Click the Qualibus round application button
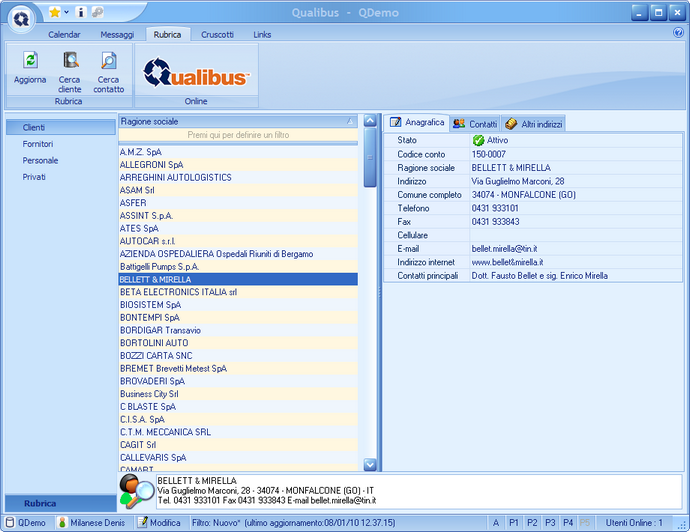This screenshot has height=532, width=690. [20, 16]
